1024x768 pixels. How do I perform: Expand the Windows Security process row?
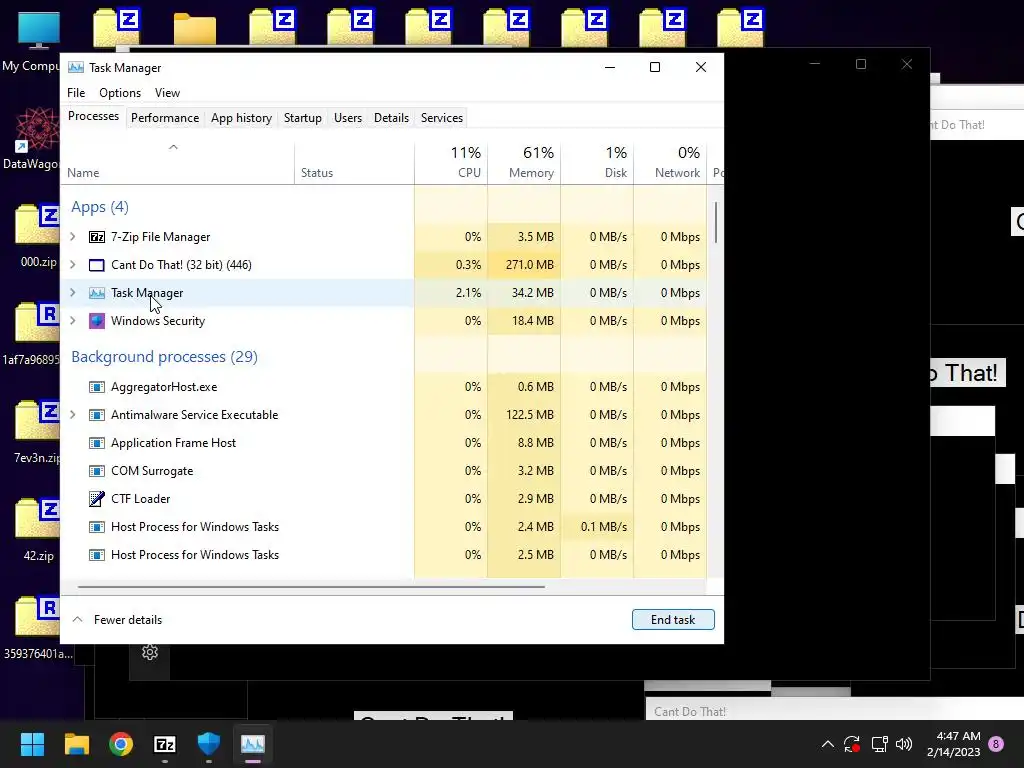[x=73, y=321]
